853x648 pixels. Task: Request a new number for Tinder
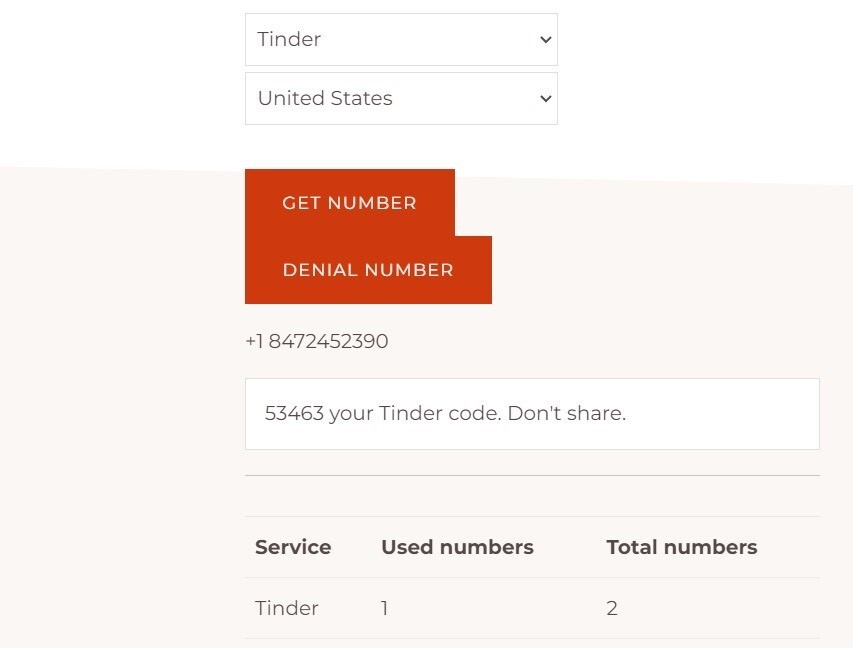[x=349, y=203]
